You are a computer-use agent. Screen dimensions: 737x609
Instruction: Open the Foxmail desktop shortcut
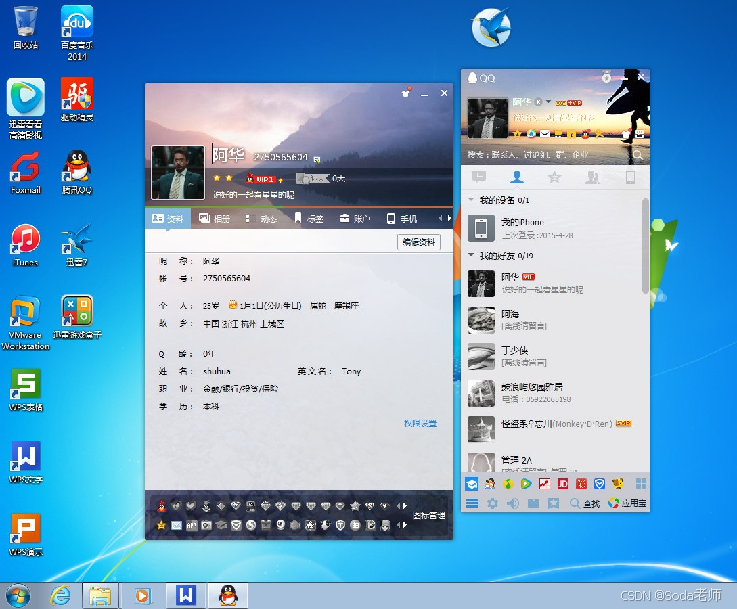coord(26,172)
